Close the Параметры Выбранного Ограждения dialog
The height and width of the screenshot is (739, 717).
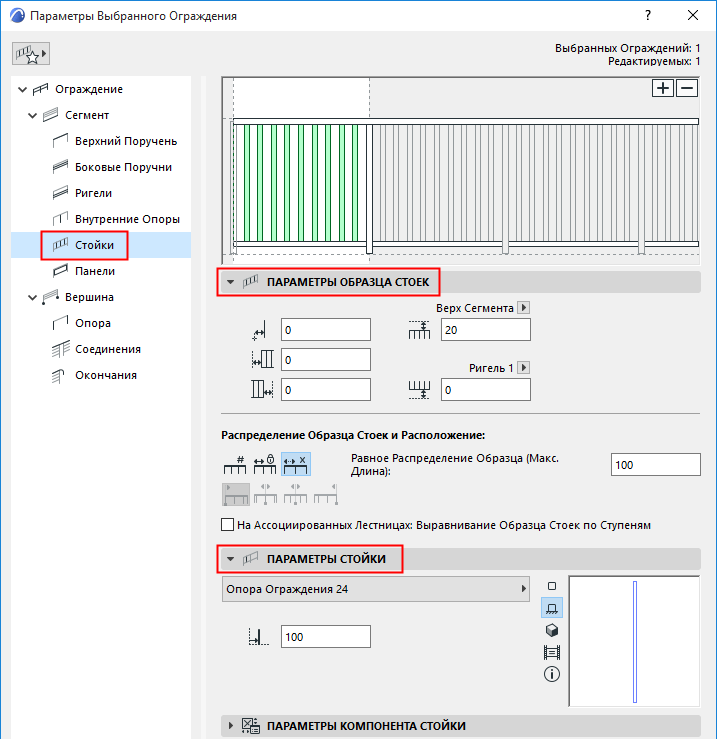(x=692, y=16)
